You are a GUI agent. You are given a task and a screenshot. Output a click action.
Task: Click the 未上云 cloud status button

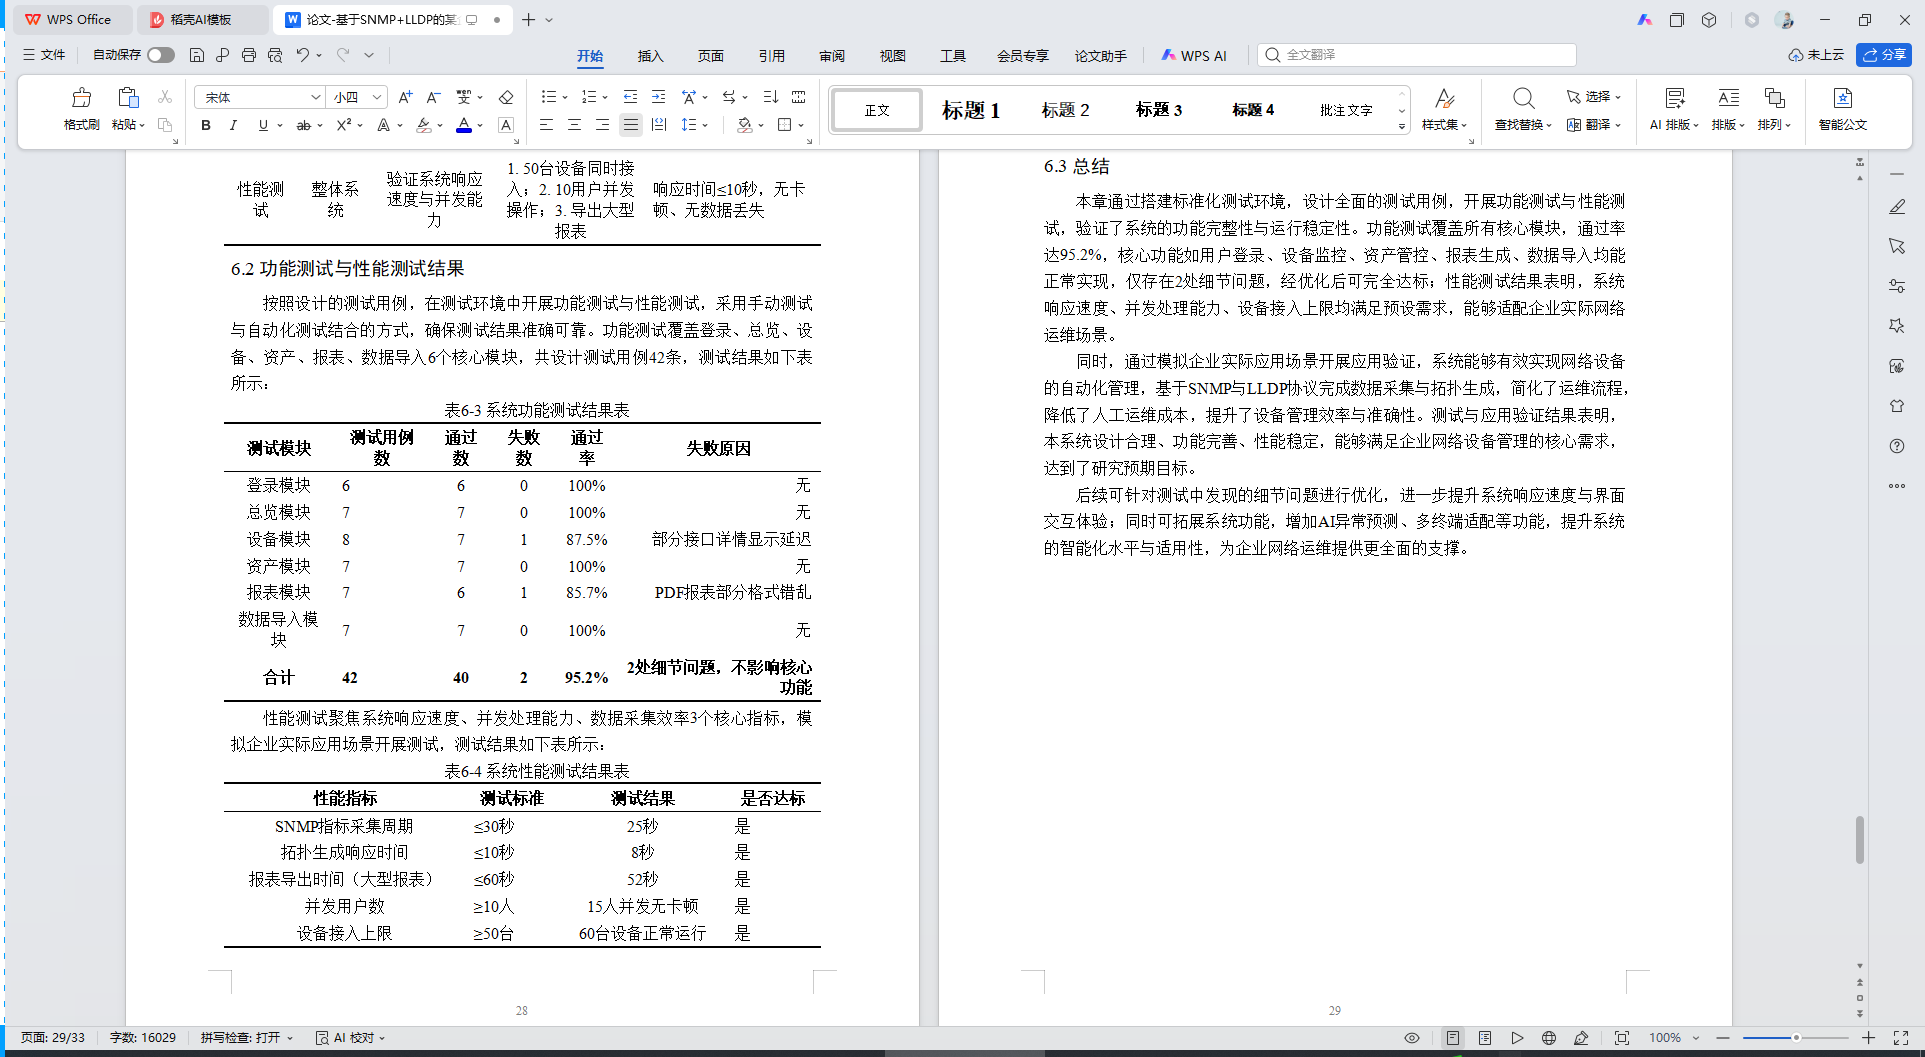[1817, 55]
